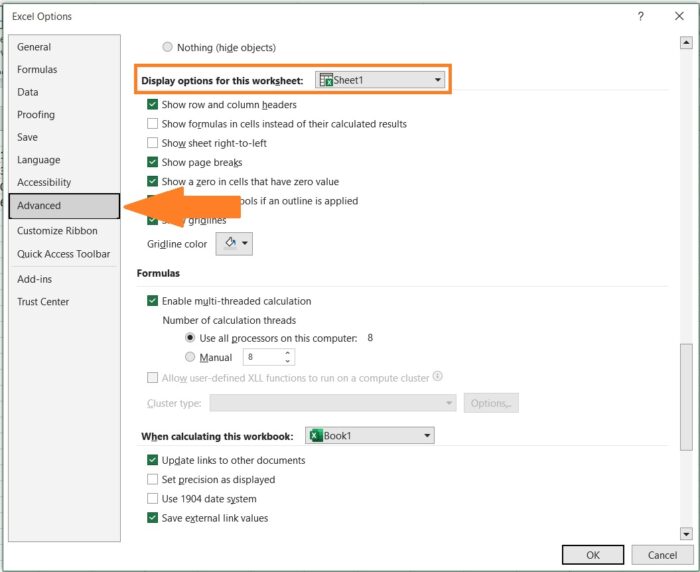
Task: Click the Cancel button
Action: point(662,555)
